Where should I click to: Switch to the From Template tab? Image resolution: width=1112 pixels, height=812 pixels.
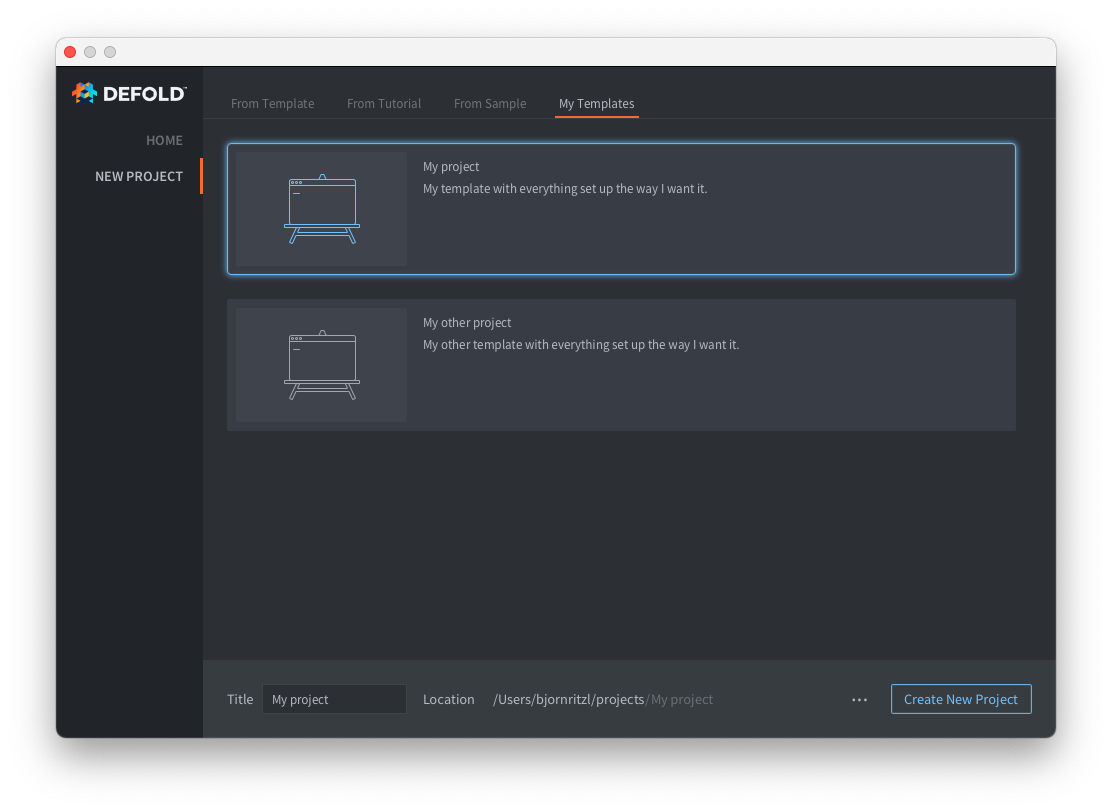pyautogui.click(x=272, y=103)
